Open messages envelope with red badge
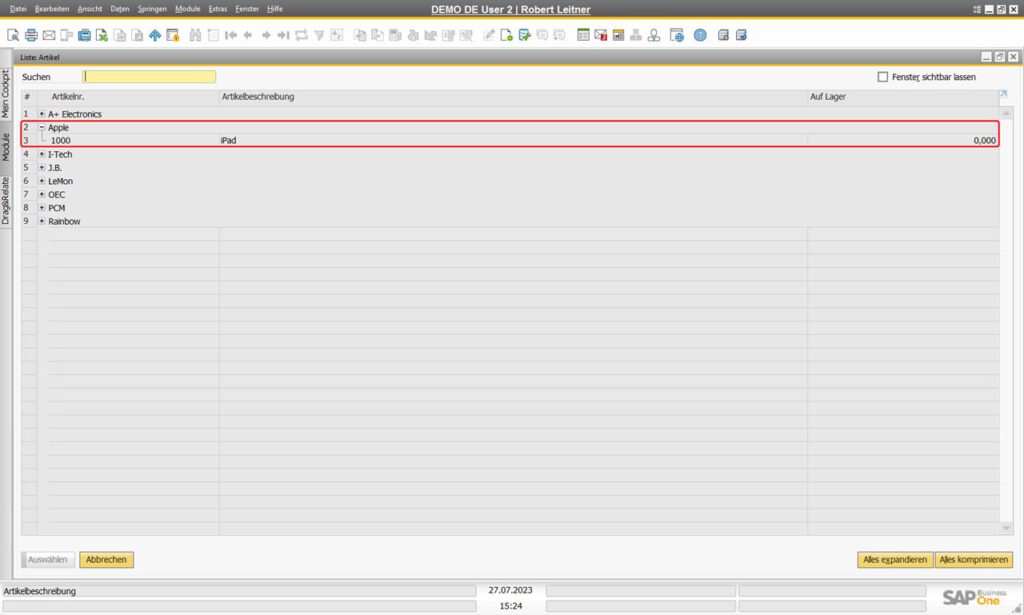 point(601,35)
